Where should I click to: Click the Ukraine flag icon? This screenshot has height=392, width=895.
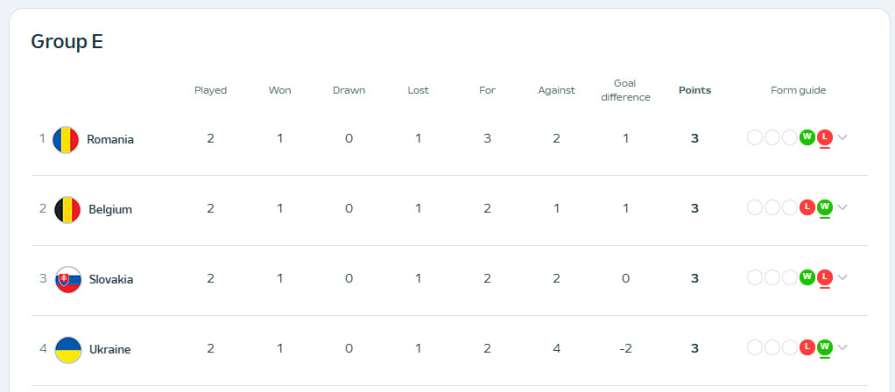pos(68,350)
